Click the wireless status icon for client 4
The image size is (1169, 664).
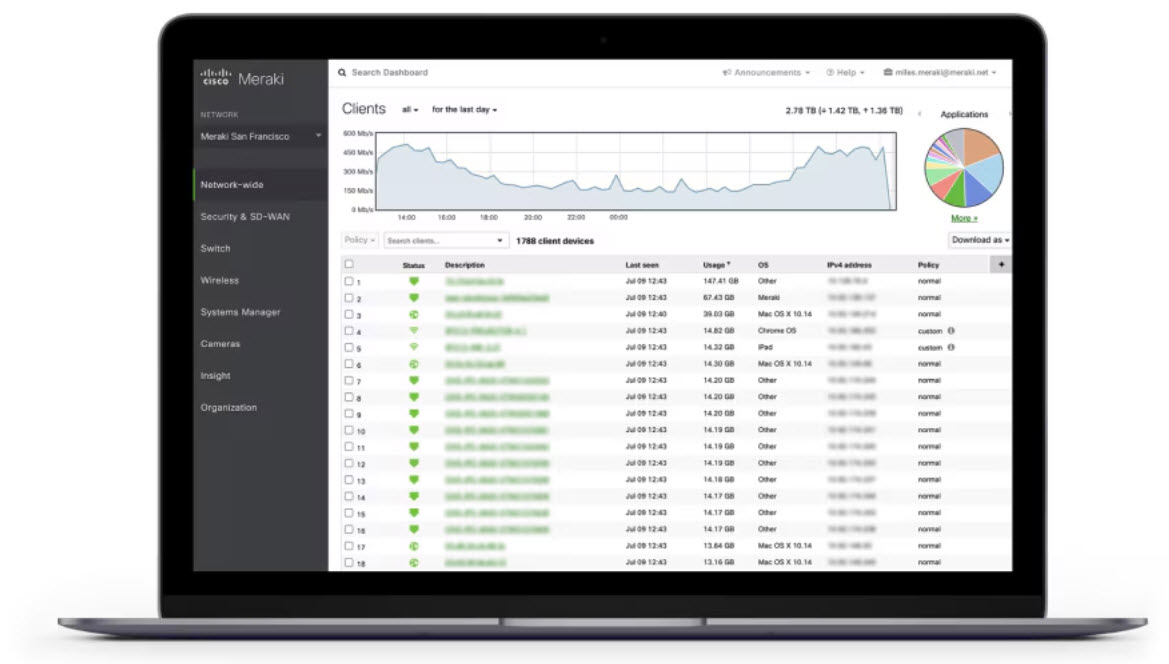[x=414, y=331]
